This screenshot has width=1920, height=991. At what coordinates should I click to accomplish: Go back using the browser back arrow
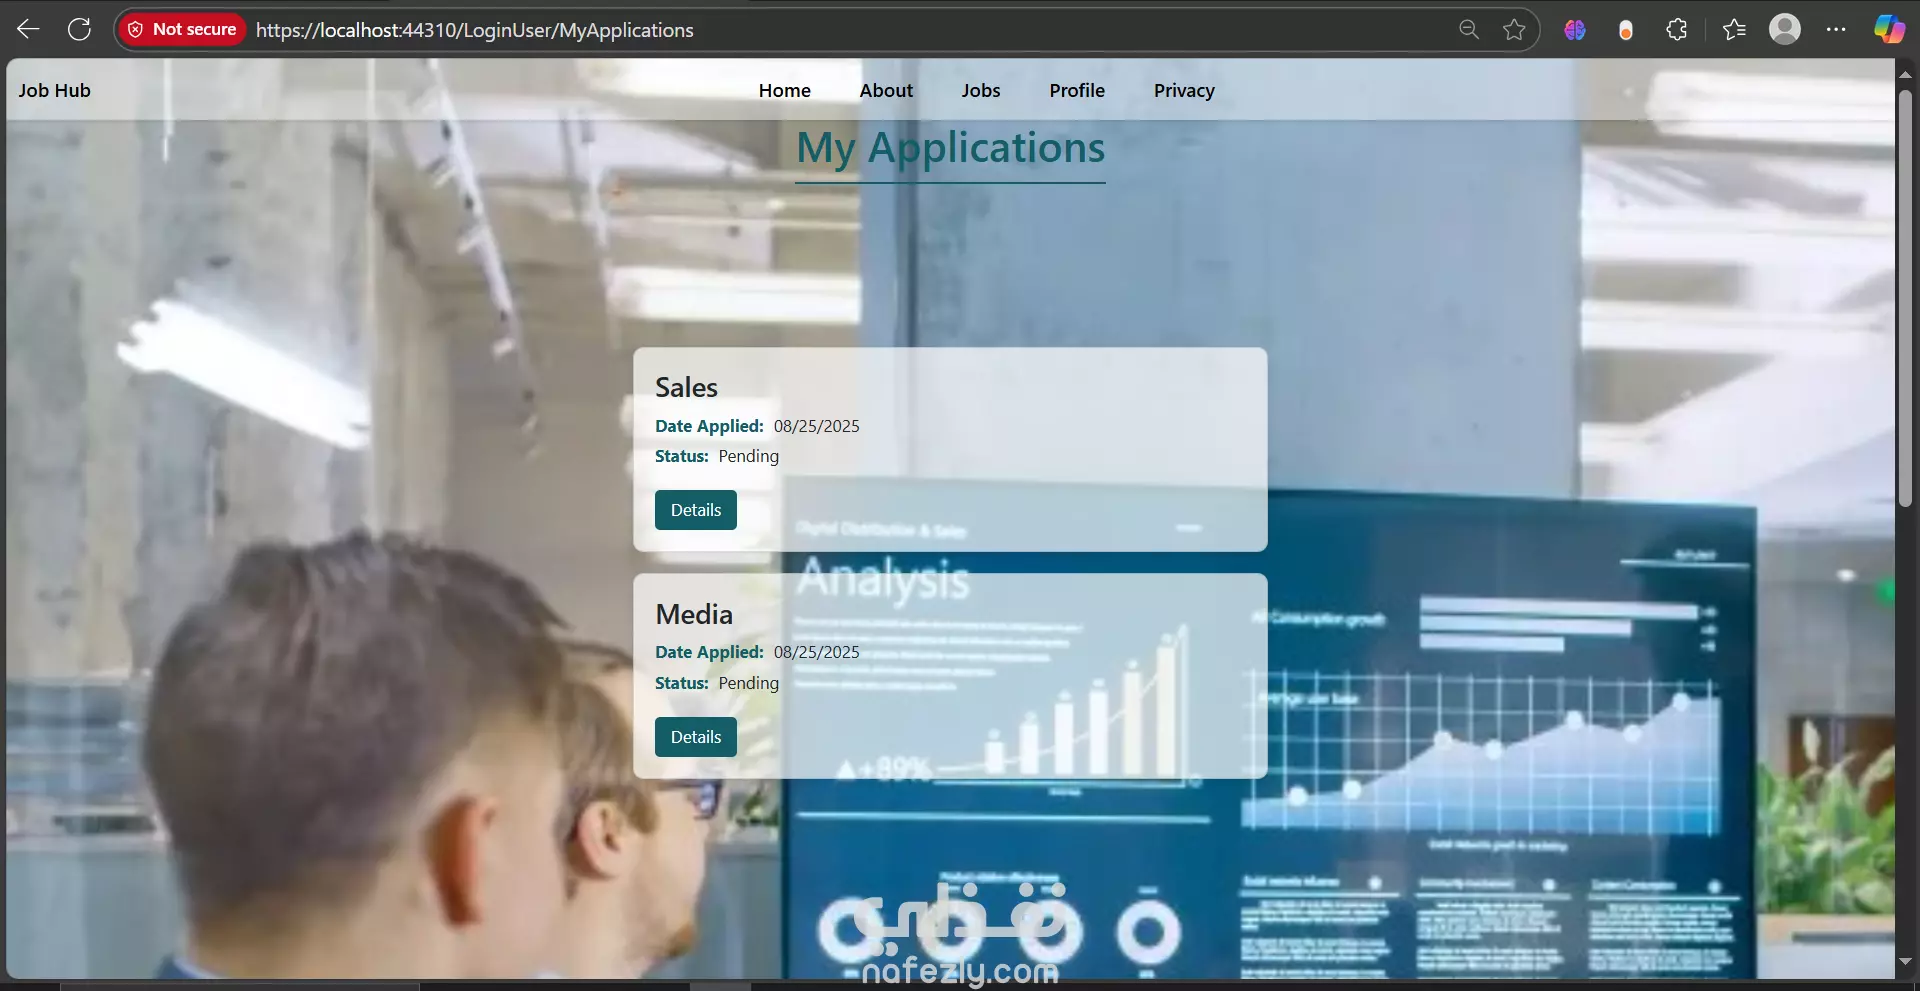tap(28, 29)
